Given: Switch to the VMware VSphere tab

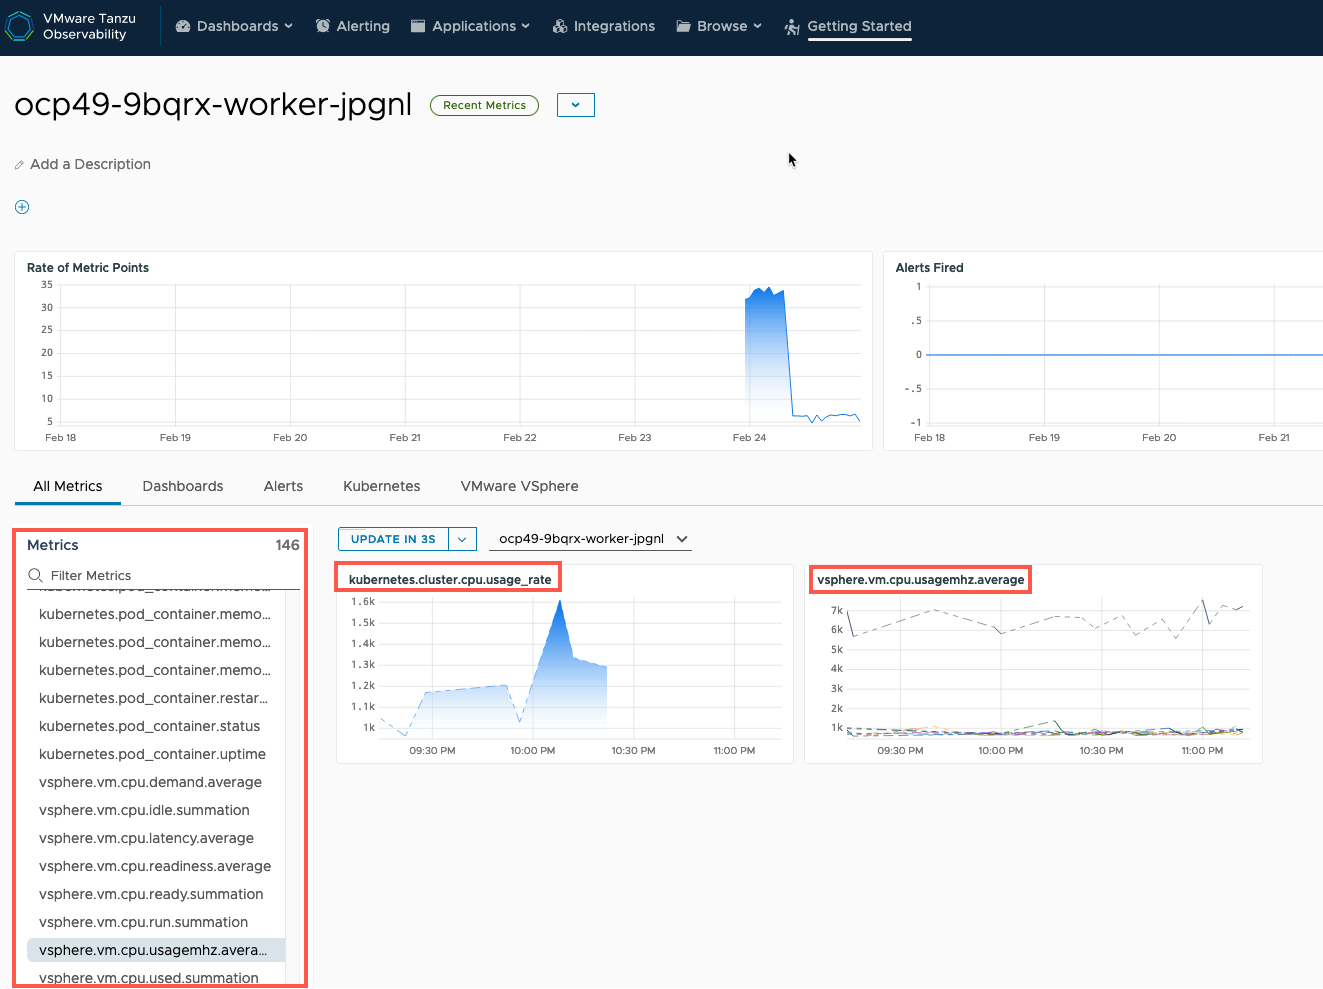Looking at the screenshot, I should (519, 486).
